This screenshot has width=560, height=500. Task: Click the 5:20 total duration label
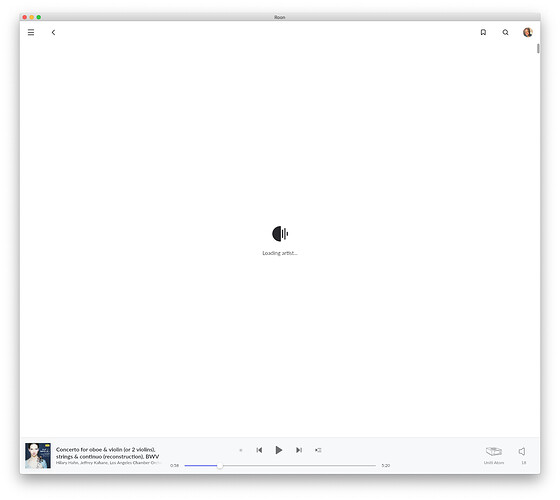coord(386,466)
